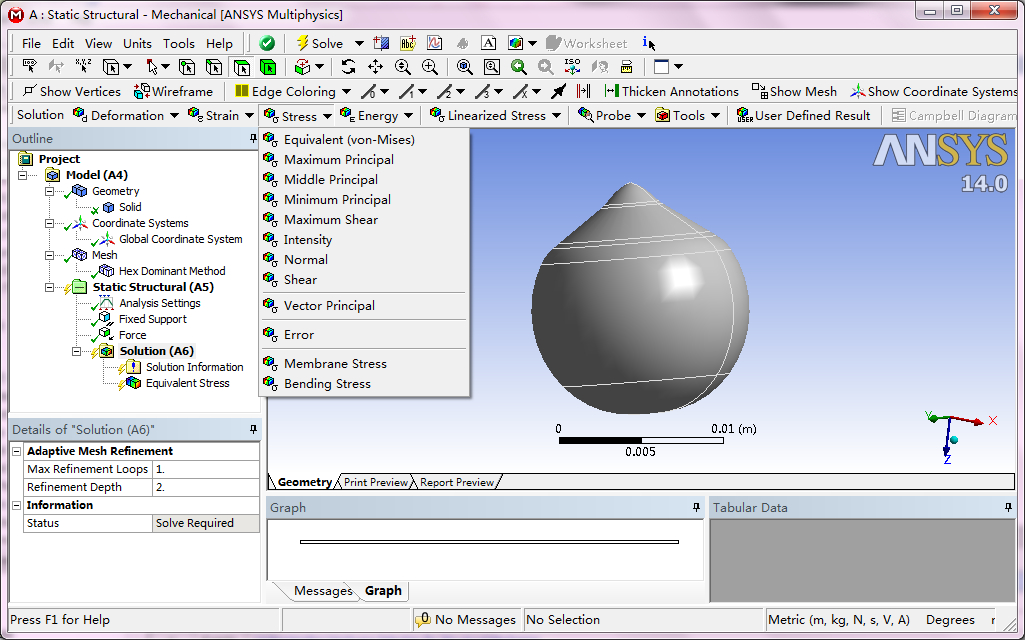Click the New Chart and Table icon

pyautogui.click(x=435, y=43)
